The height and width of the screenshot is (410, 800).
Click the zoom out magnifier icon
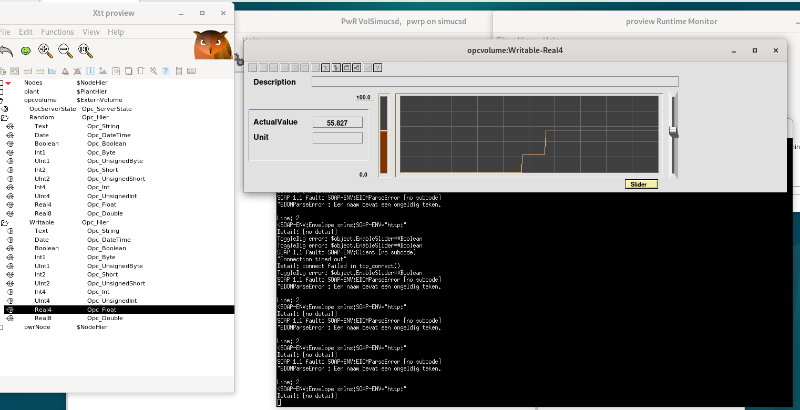pos(65,50)
